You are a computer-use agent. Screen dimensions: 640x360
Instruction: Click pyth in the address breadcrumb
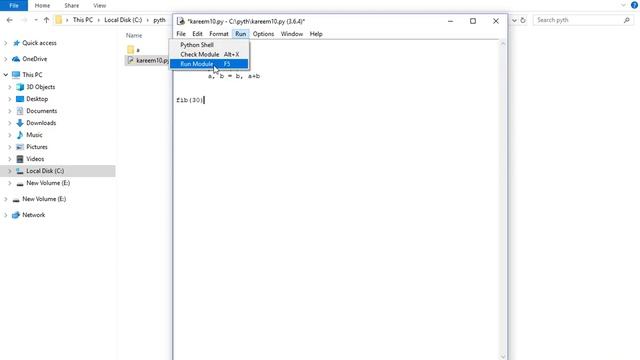pyautogui.click(x=159, y=20)
